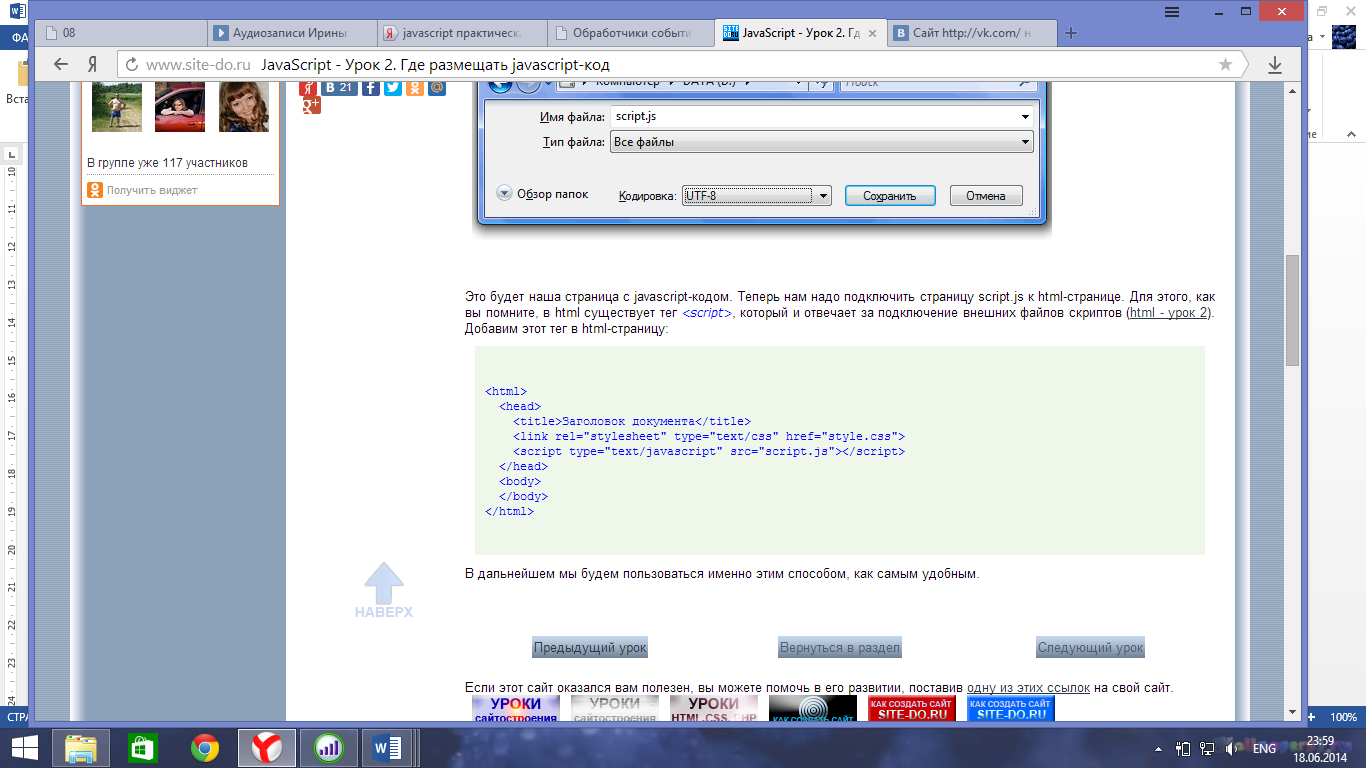Reload the page with the refresh icon

(x=131, y=64)
